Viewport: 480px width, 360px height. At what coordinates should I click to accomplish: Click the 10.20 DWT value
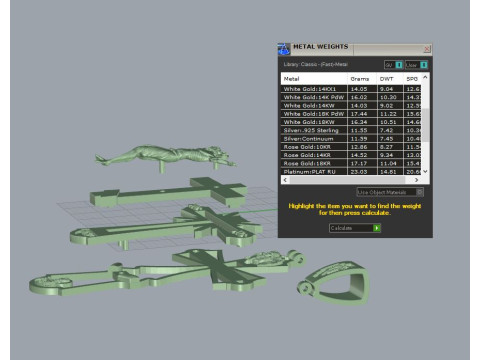(388, 97)
